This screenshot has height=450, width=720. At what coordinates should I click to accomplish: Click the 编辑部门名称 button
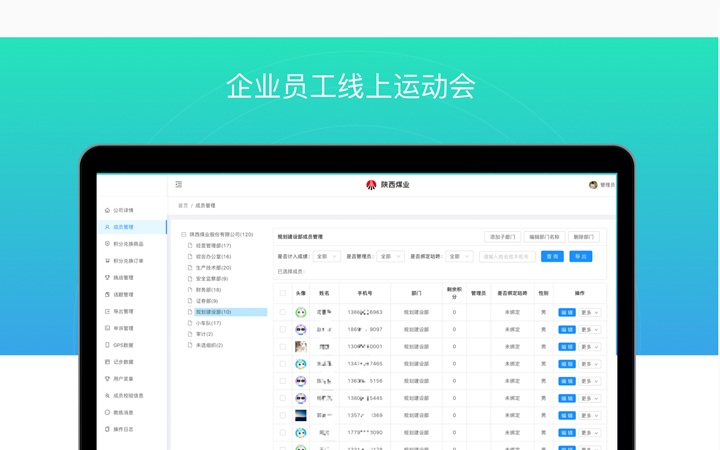pyautogui.click(x=544, y=237)
